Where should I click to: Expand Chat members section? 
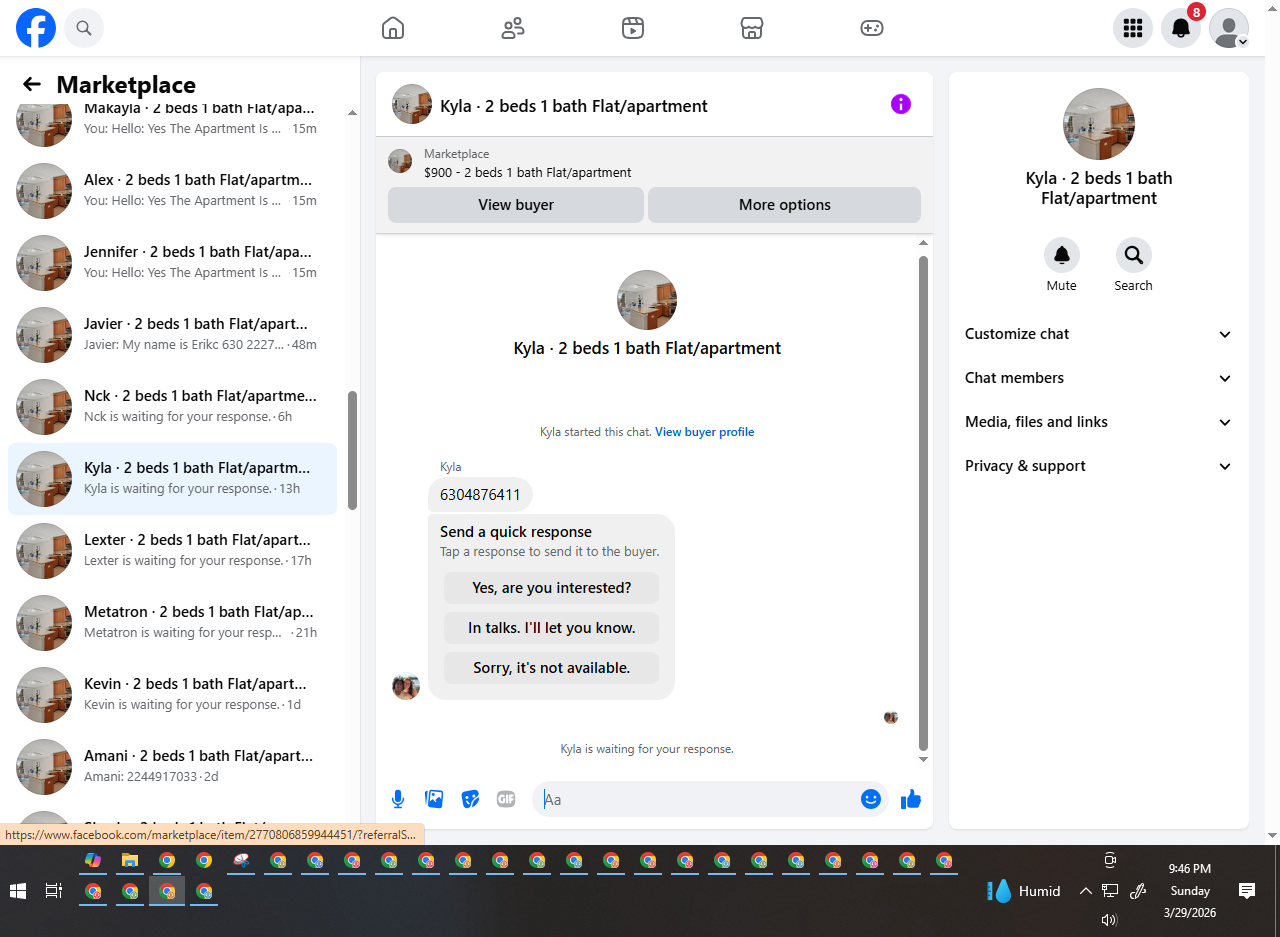point(1099,378)
